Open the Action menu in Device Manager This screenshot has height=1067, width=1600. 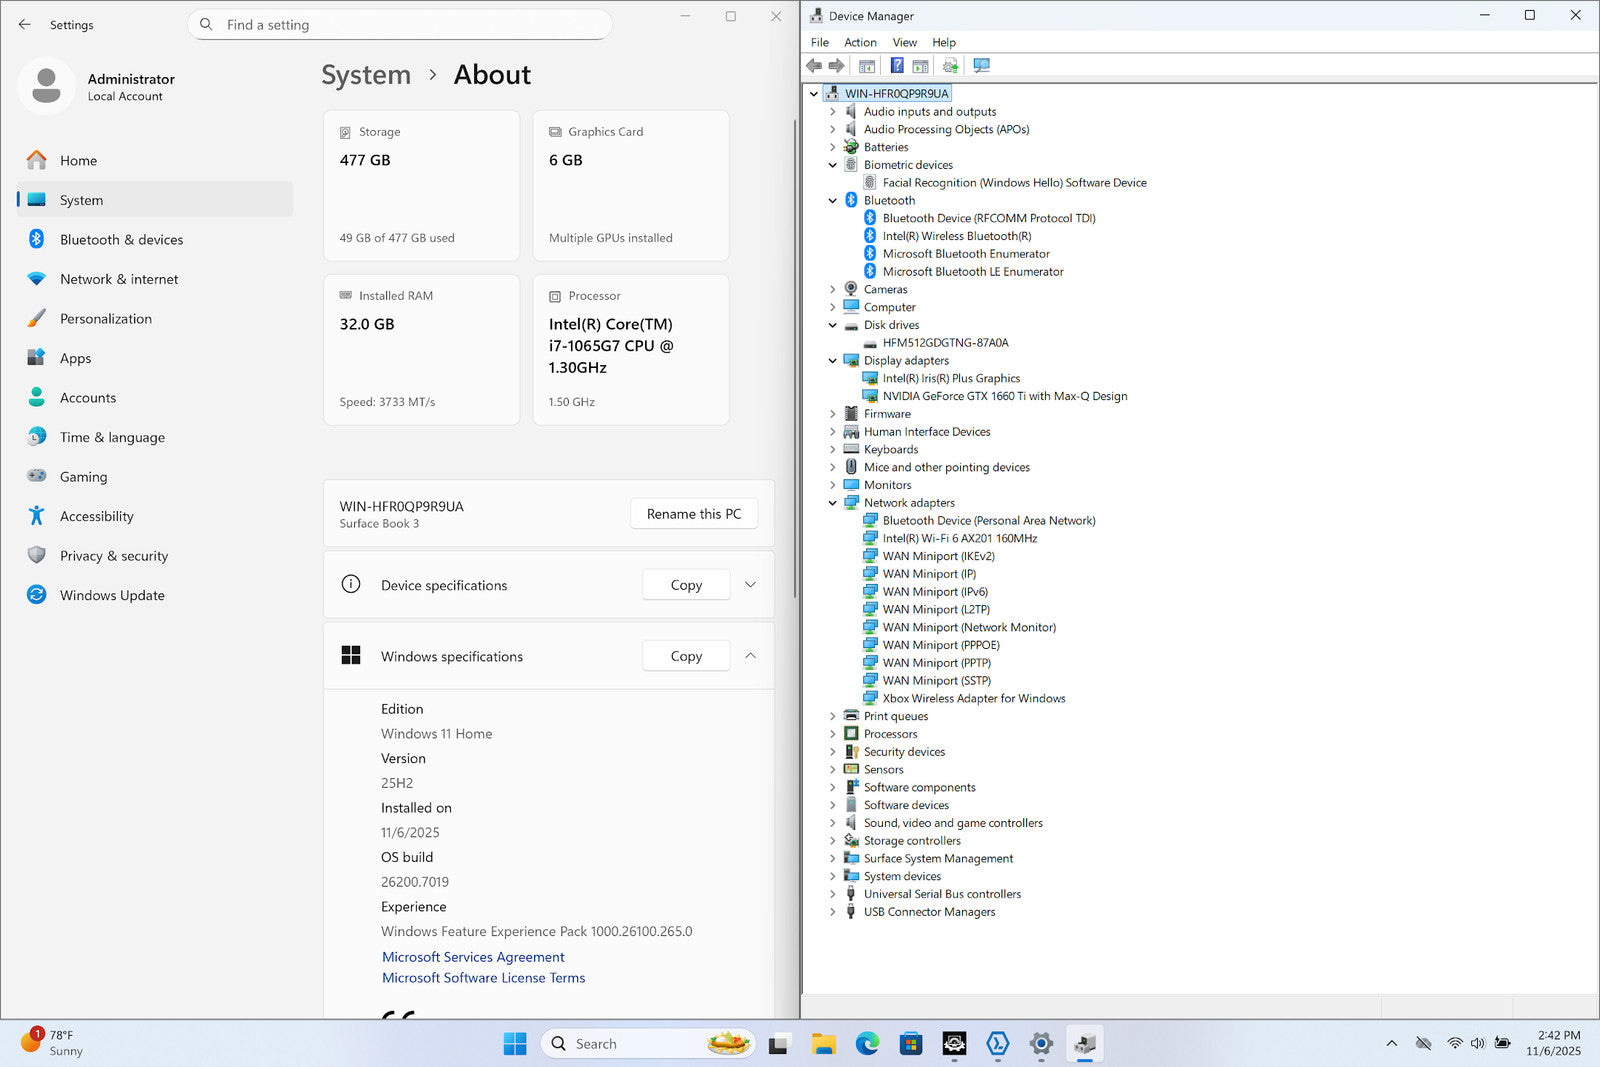point(860,42)
